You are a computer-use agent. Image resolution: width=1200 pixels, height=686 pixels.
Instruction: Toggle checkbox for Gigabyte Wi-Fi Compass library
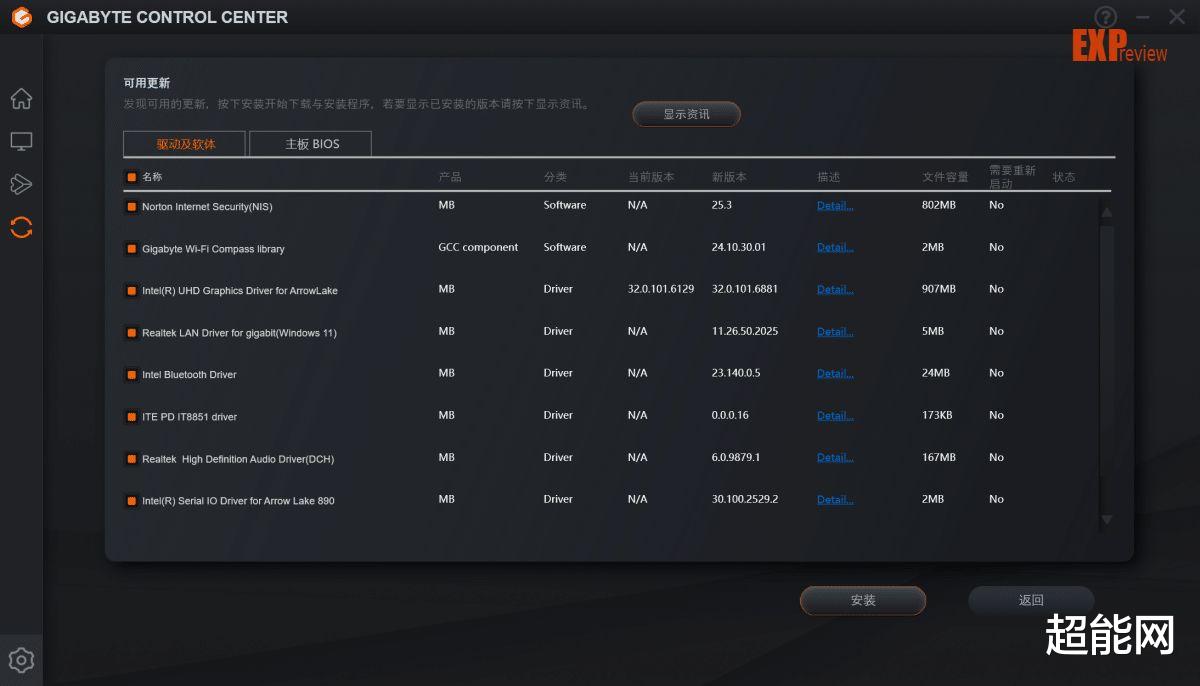[131, 249]
